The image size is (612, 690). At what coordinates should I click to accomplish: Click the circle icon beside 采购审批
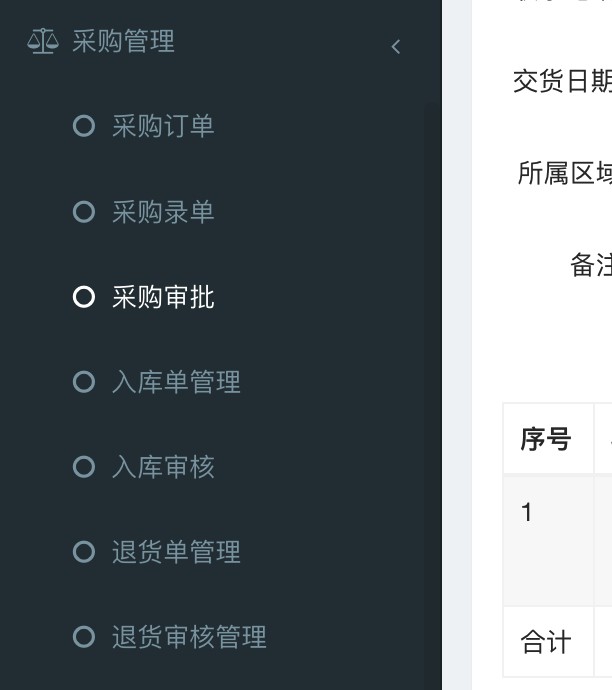[x=84, y=297]
